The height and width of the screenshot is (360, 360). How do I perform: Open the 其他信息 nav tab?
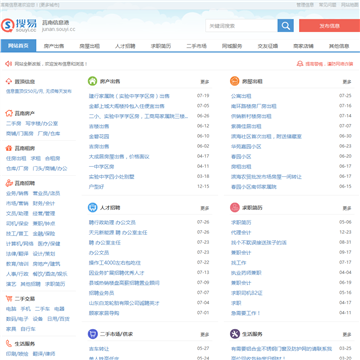pos(339,46)
